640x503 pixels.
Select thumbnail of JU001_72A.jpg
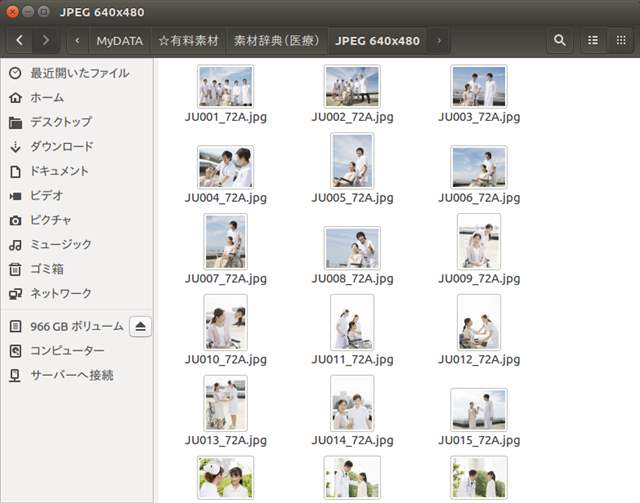click(x=225, y=87)
